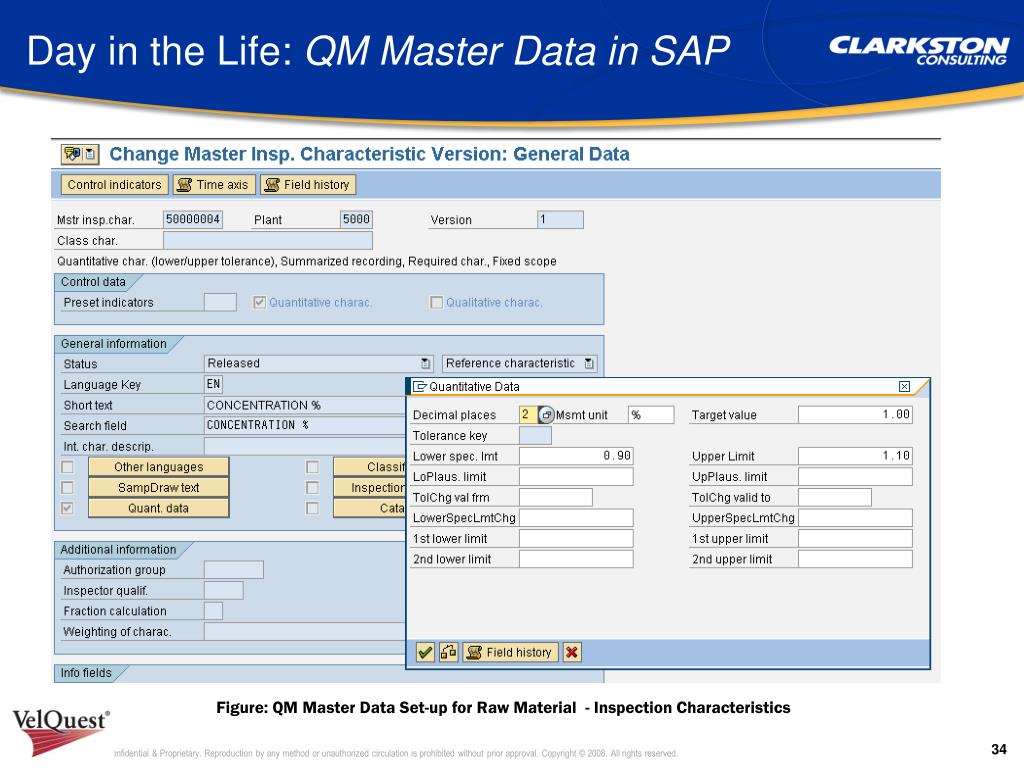The width and height of the screenshot is (1024, 768).
Task: Click the Fraction calculation field
Action: [x=214, y=611]
